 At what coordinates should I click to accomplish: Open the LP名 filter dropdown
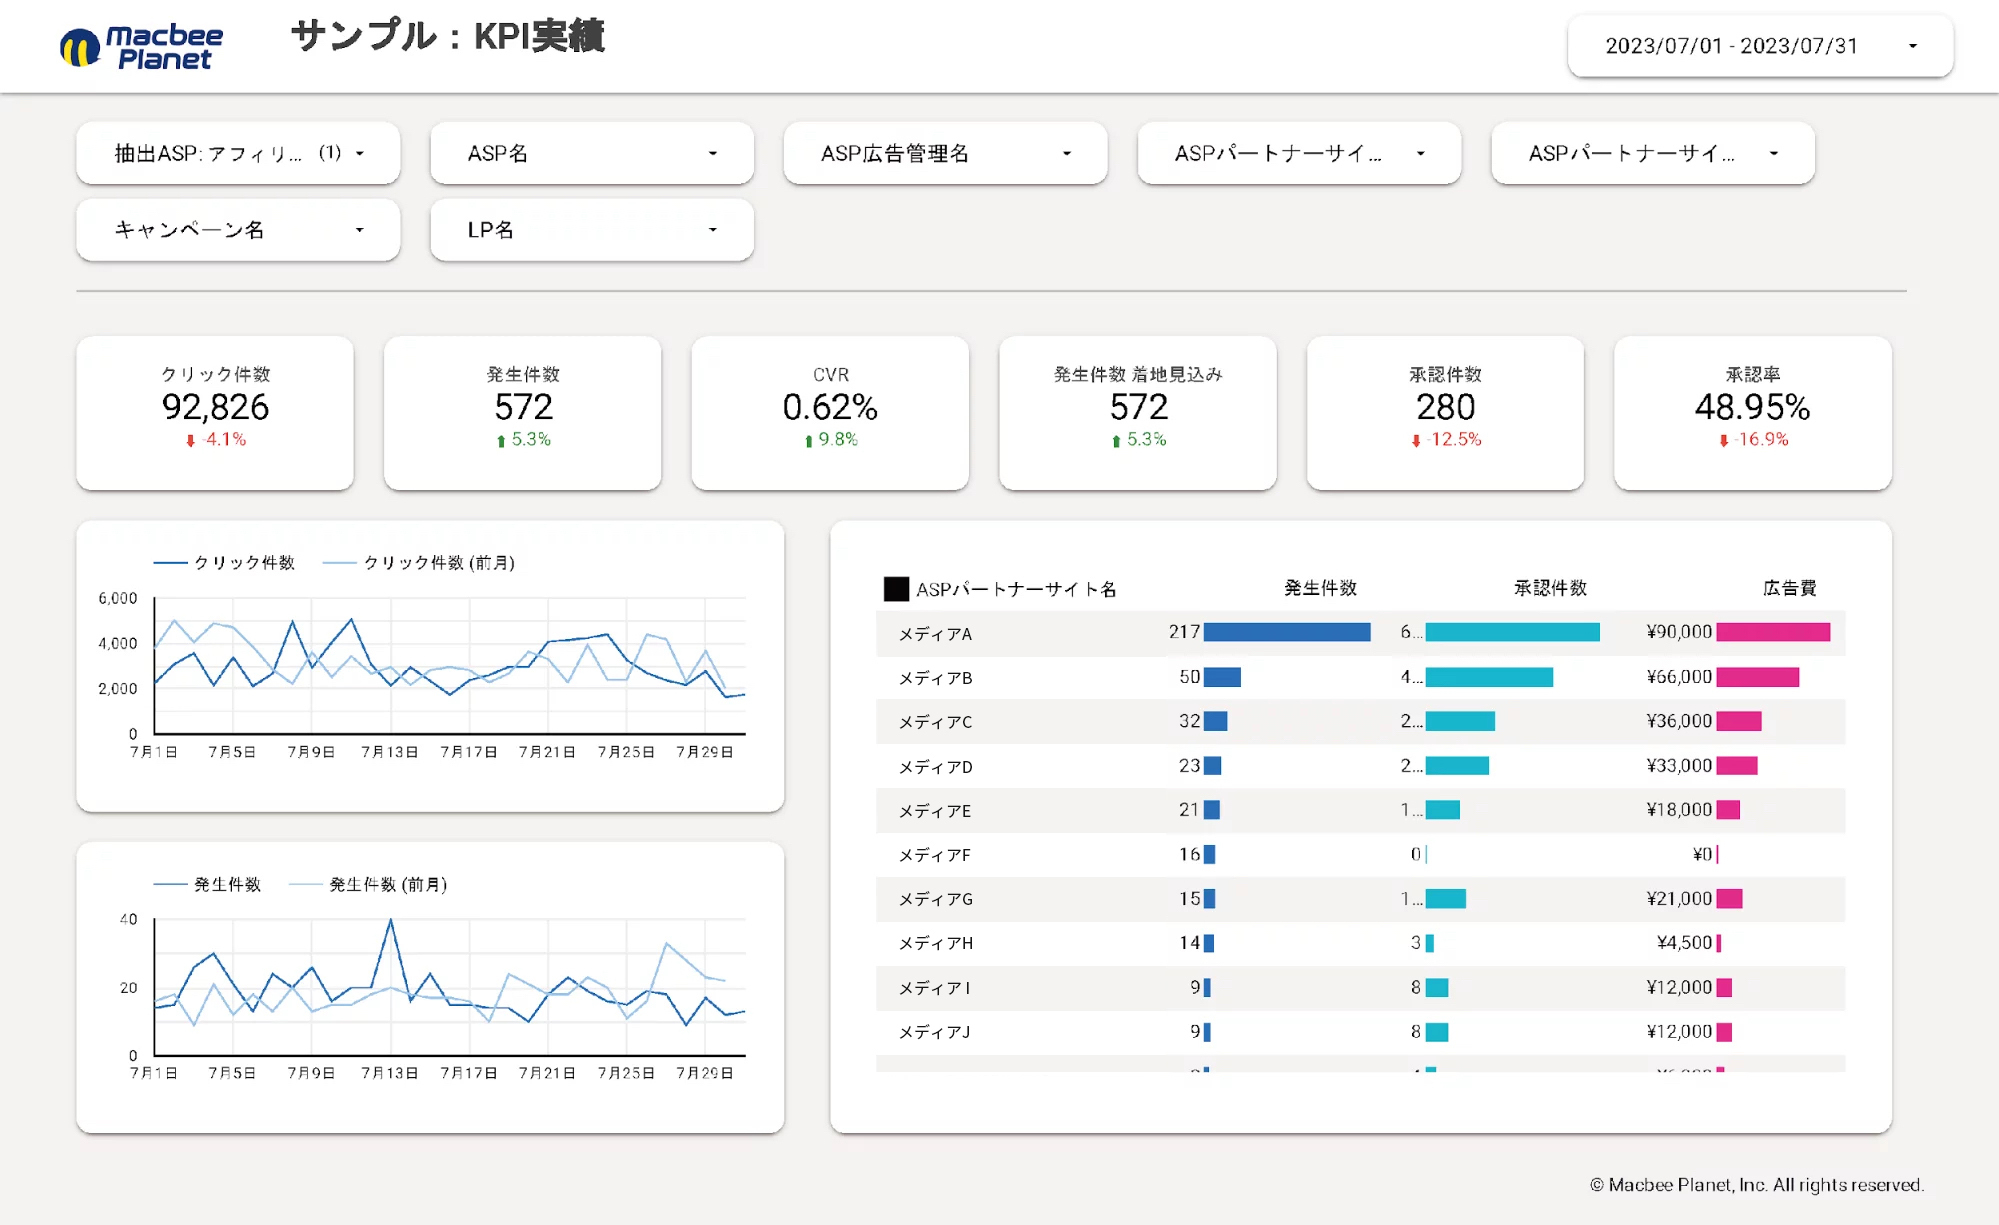point(592,229)
